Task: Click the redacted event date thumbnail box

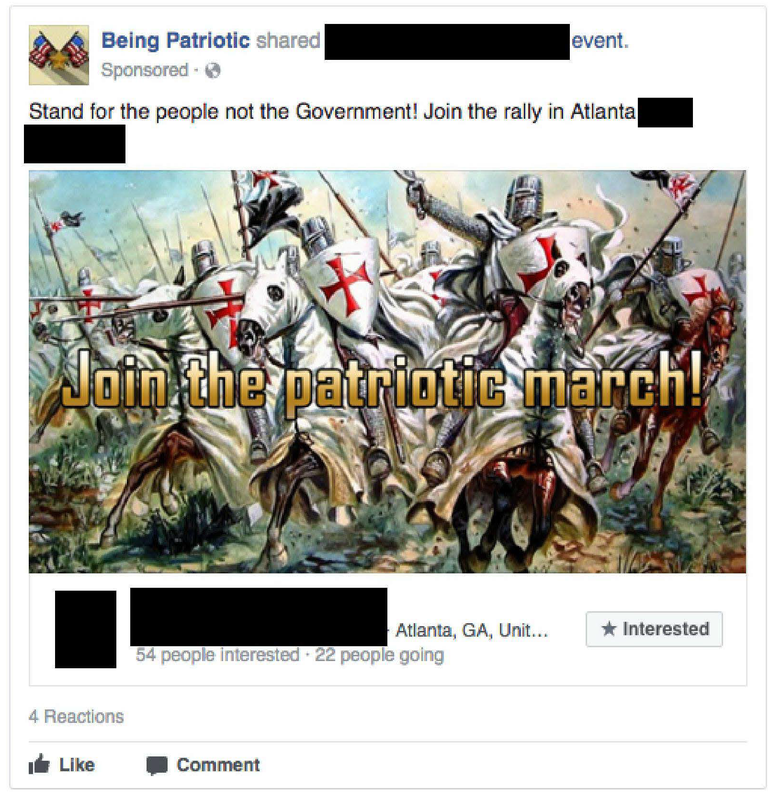Action: [85, 629]
